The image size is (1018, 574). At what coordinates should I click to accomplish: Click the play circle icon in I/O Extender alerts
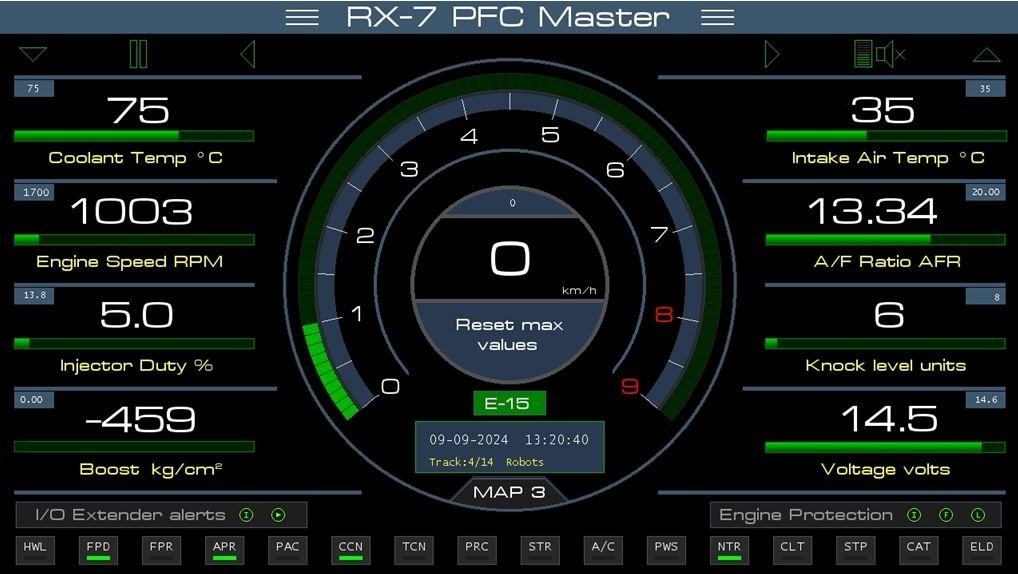pyautogui.click(x=278, y=515)
